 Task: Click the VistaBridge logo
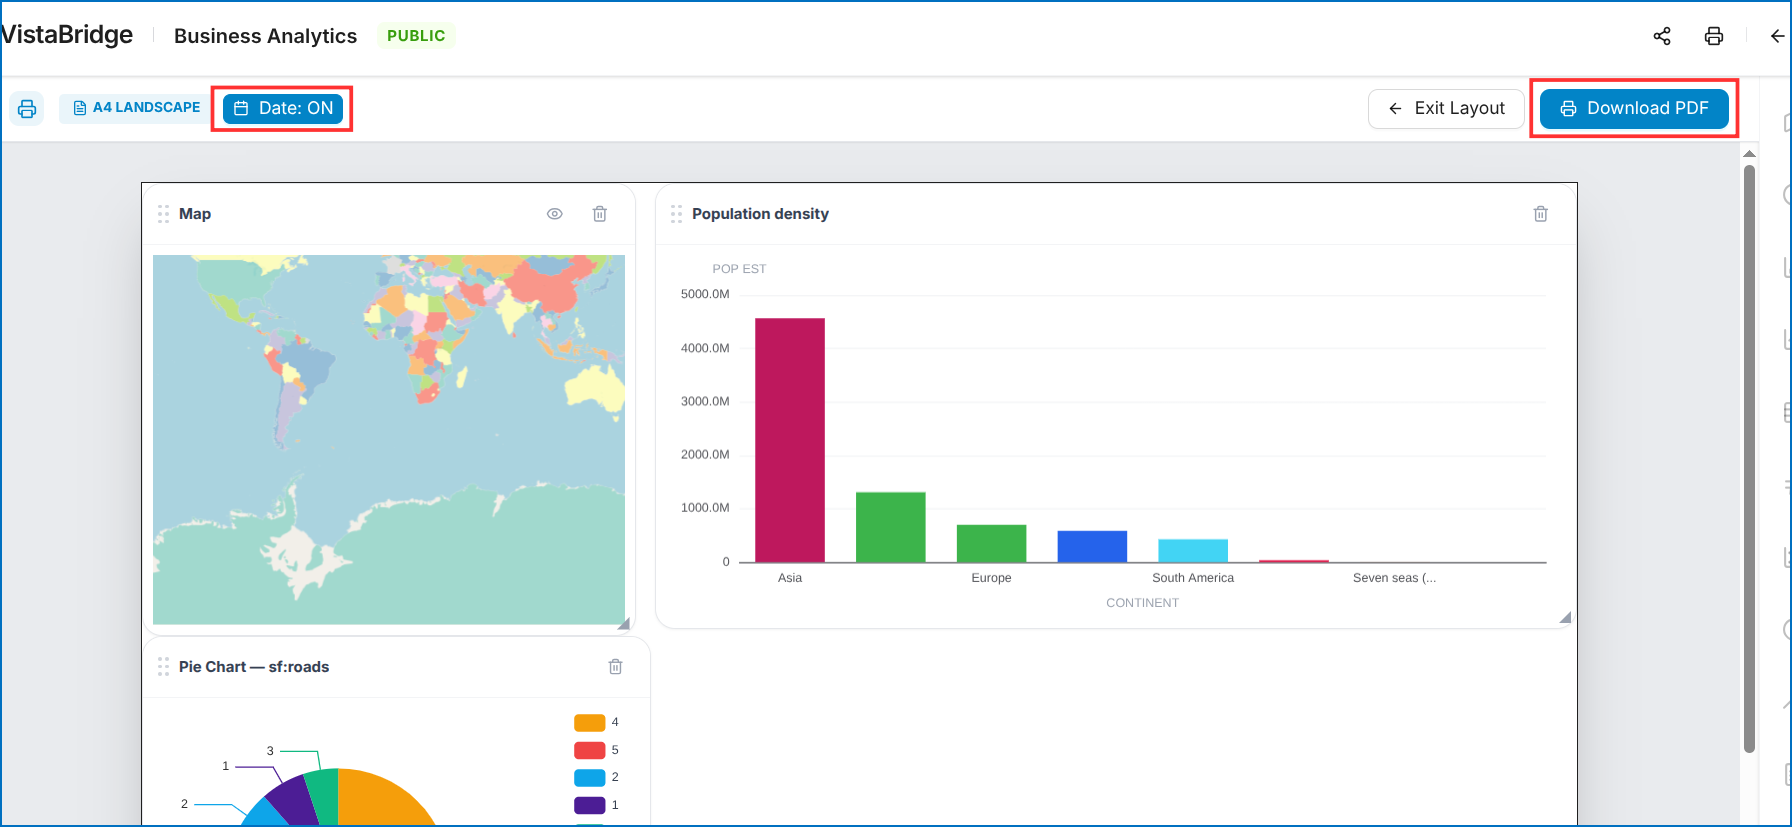[66, 35]
